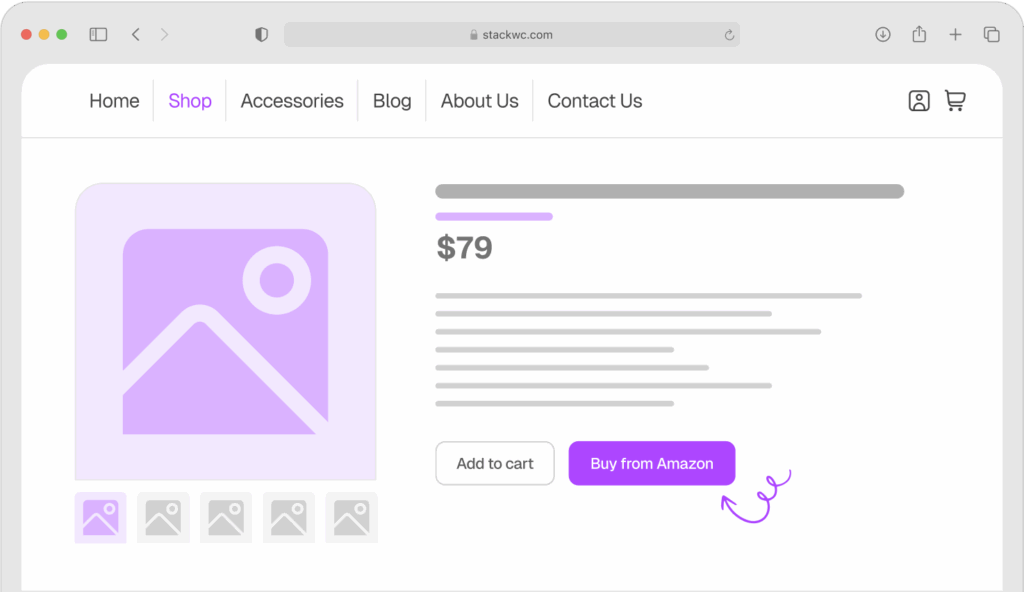This screenshot has height=592, width=1024.
Task: Reload the page using the refresh icon
Action: pyautogui.click(x=729, y=34)
